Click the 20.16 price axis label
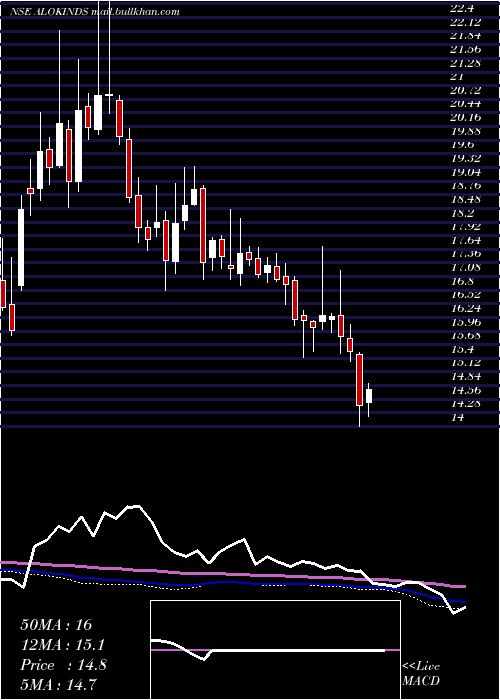 coord(465,117)
